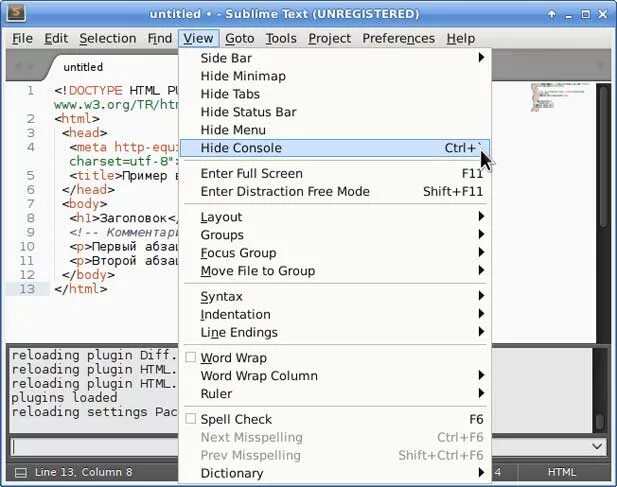
Task: Expand the Indentation submenu
Action: pyautogui.click(x=334, y=314)
